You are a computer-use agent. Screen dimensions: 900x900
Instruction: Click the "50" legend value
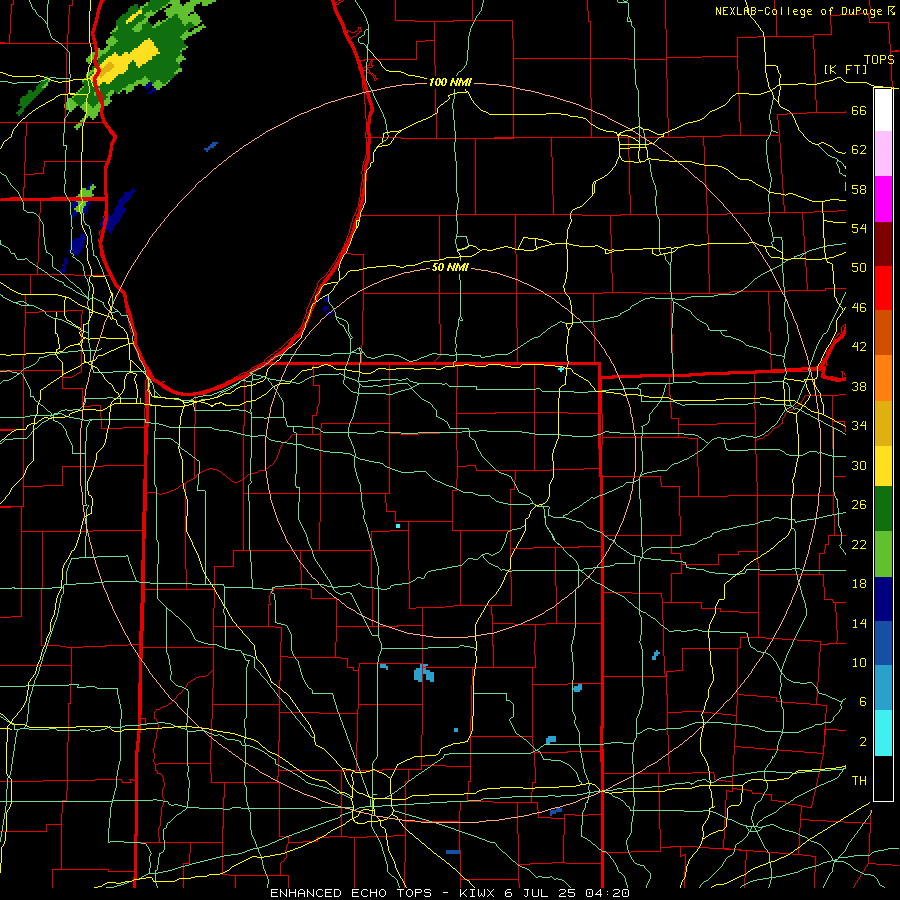859,268
